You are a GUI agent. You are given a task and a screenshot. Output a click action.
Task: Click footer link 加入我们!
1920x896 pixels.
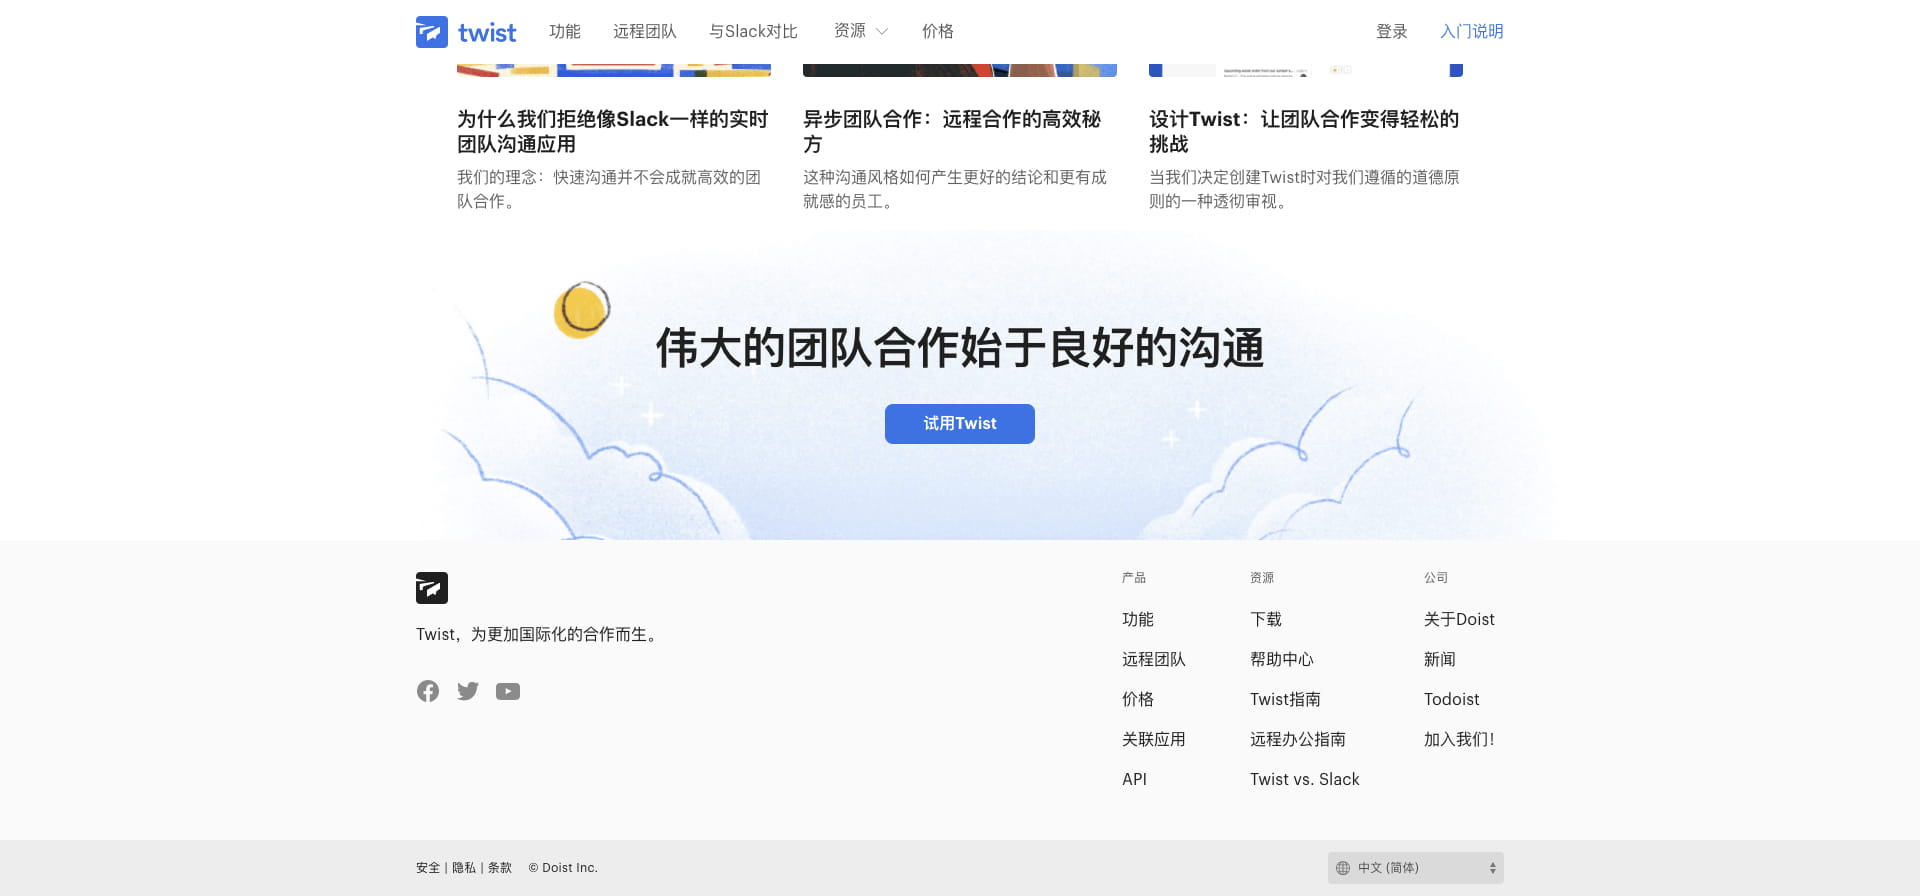(x=1459, y=739)
